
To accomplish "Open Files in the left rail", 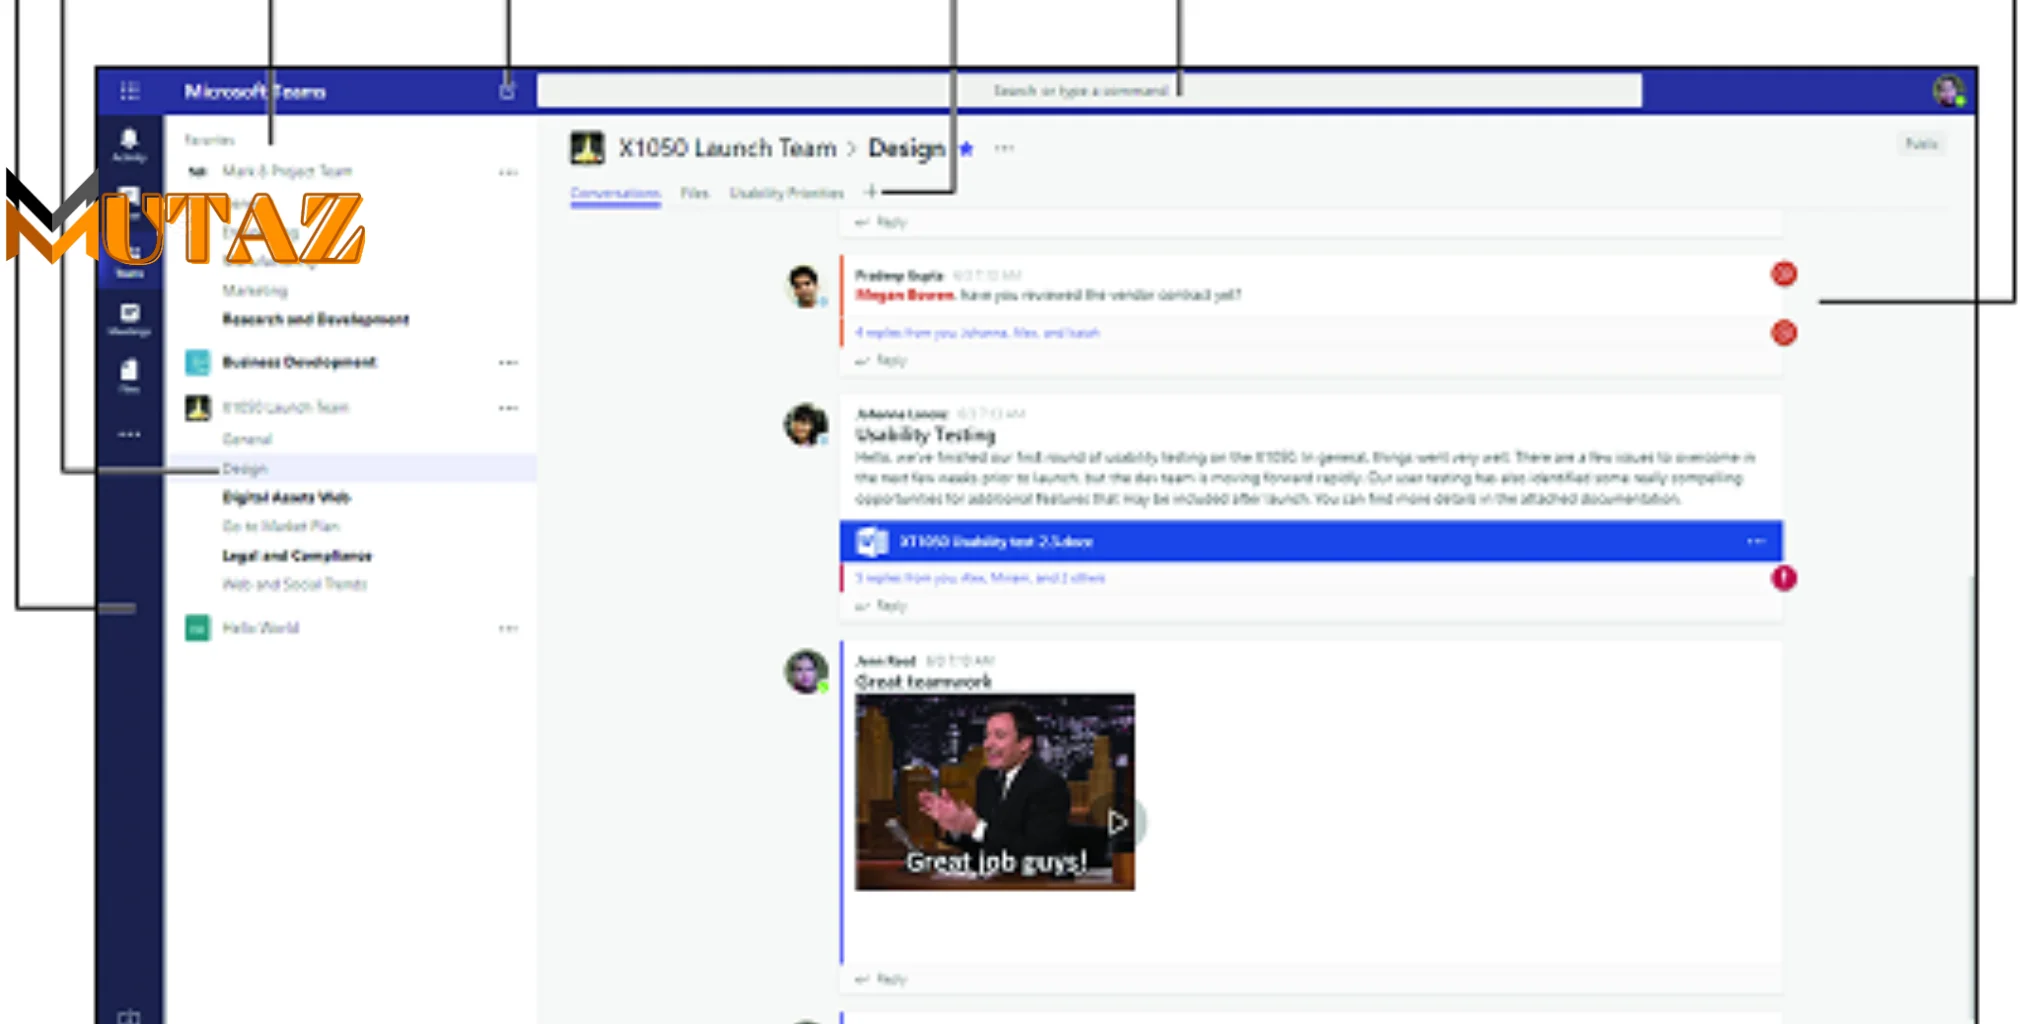I will click(129, 377).
